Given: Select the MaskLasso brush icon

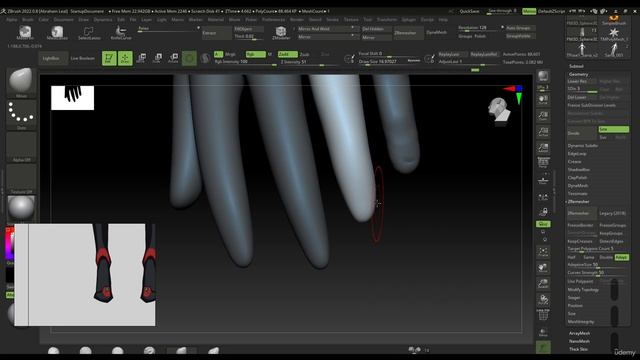Looking at the screenshot, I should click(57, 32).
